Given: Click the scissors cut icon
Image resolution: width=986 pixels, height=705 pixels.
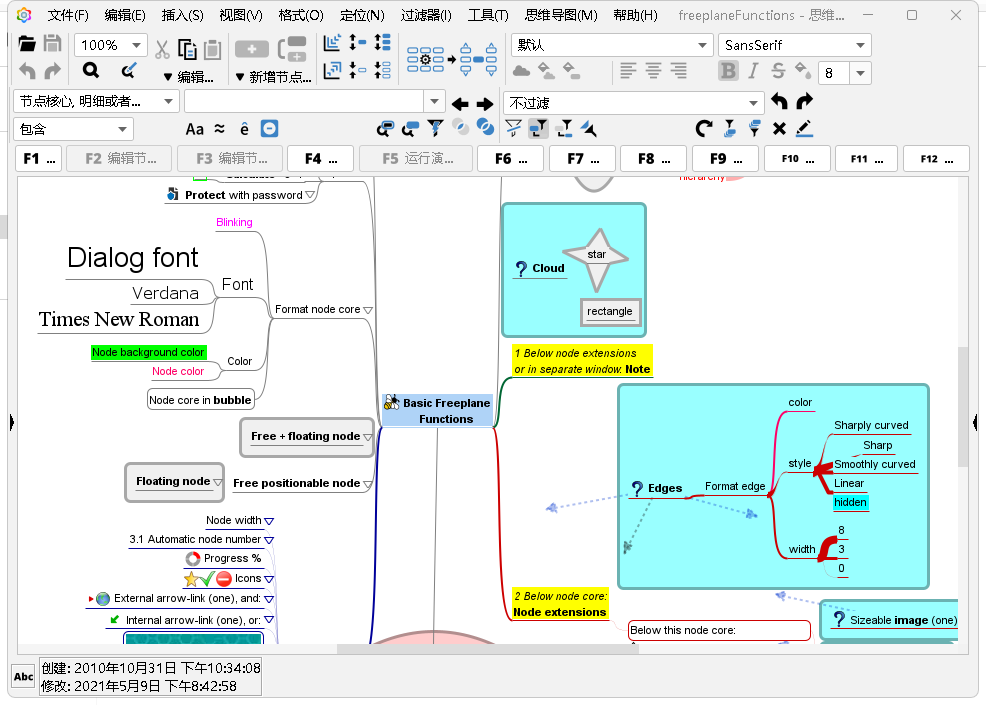Looking at the screenshot, I should (162, 49).
